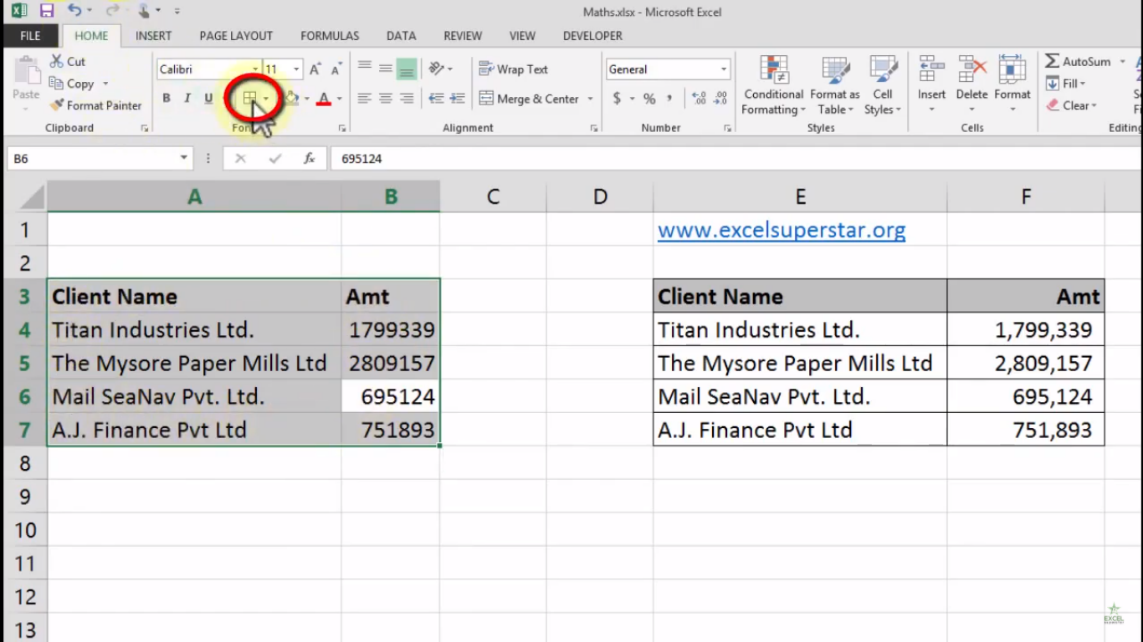Image resolution: width=1143 pixels, height=642 pixels.
Task: Switch to the FORMULAS ribbon tab
Action: pos(329,36)
